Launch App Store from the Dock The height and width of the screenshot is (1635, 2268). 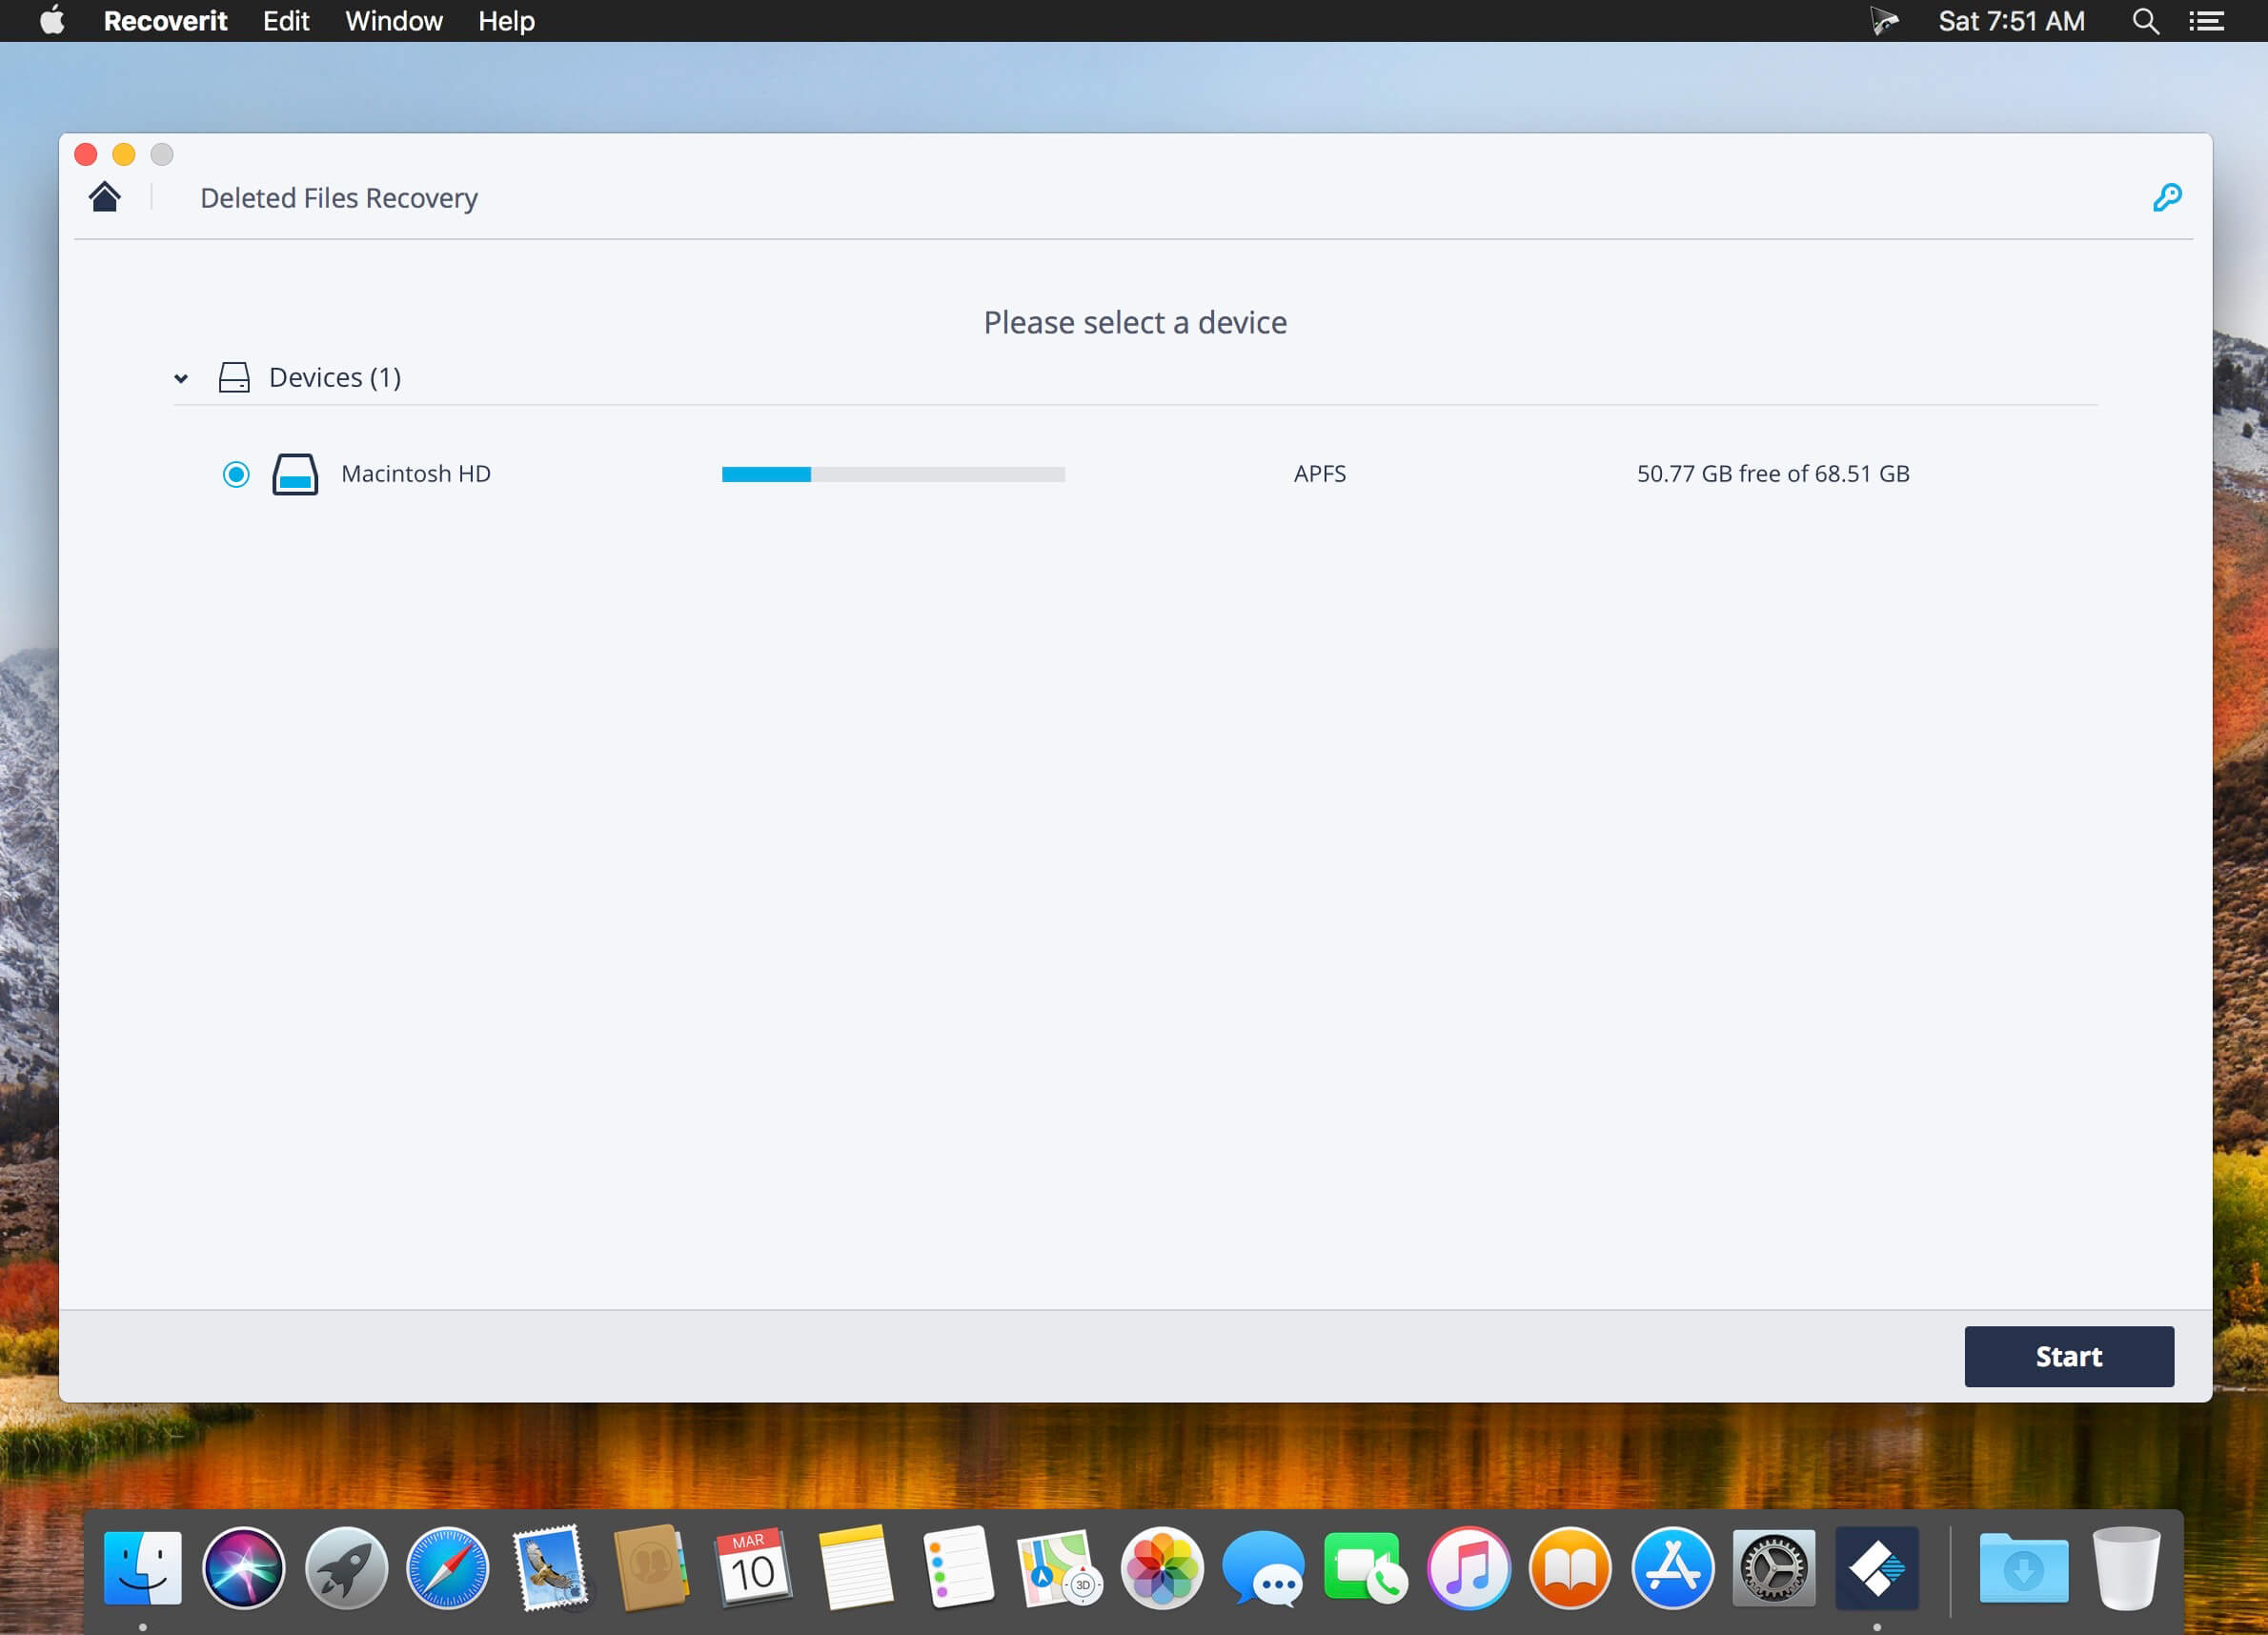pyautogui.click(x=1672, y=1567)
